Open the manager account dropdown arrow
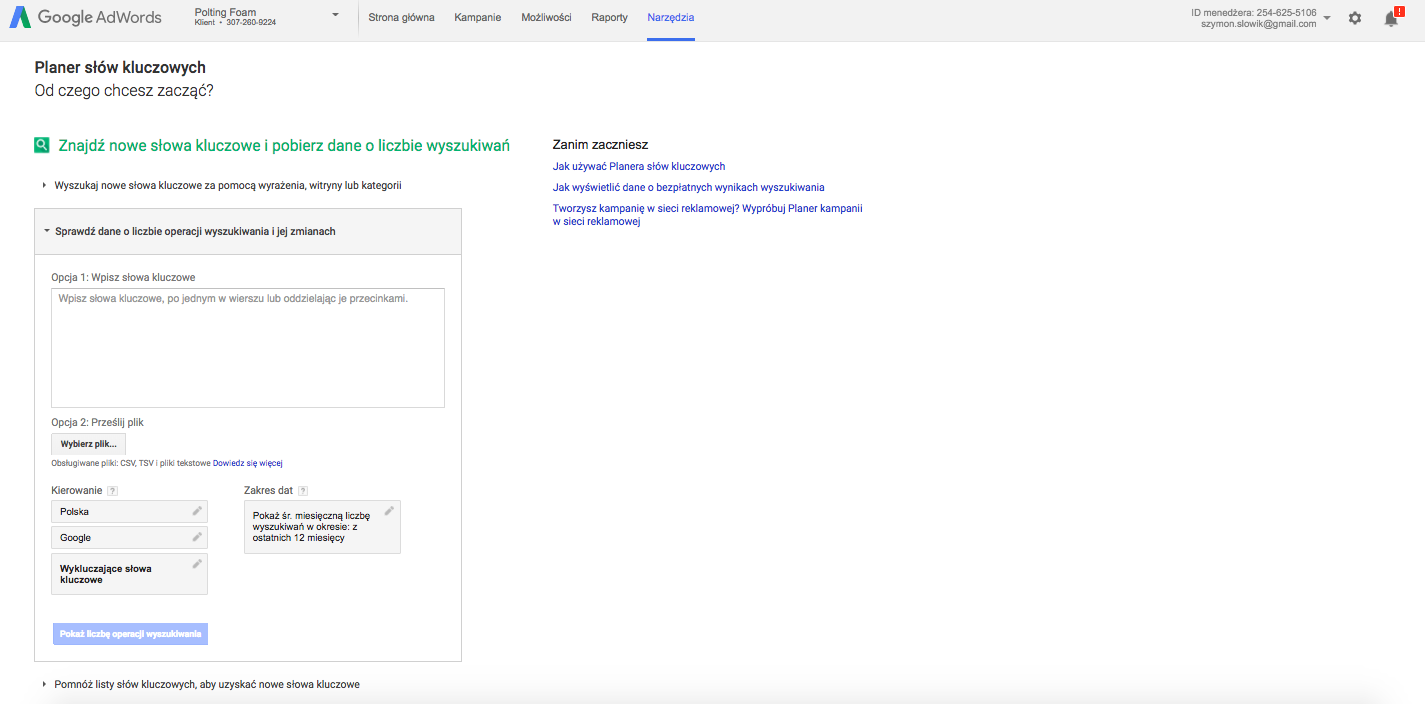The height and width of the screenshot is (704, 1427). (x=1326, y=18)
